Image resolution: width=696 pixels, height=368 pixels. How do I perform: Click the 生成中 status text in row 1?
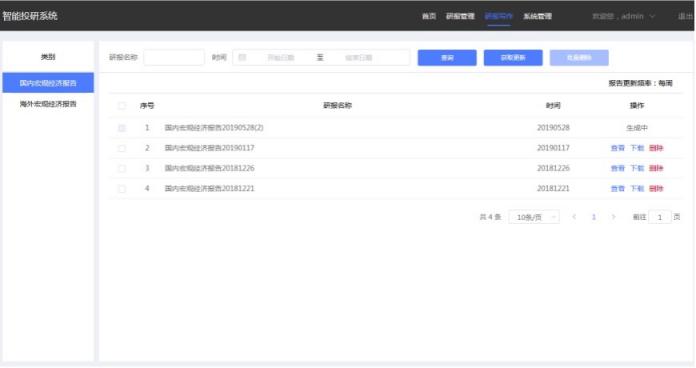637,128
